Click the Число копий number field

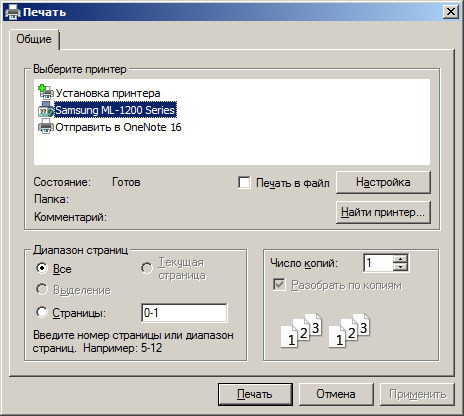click(x=379, y=263)
